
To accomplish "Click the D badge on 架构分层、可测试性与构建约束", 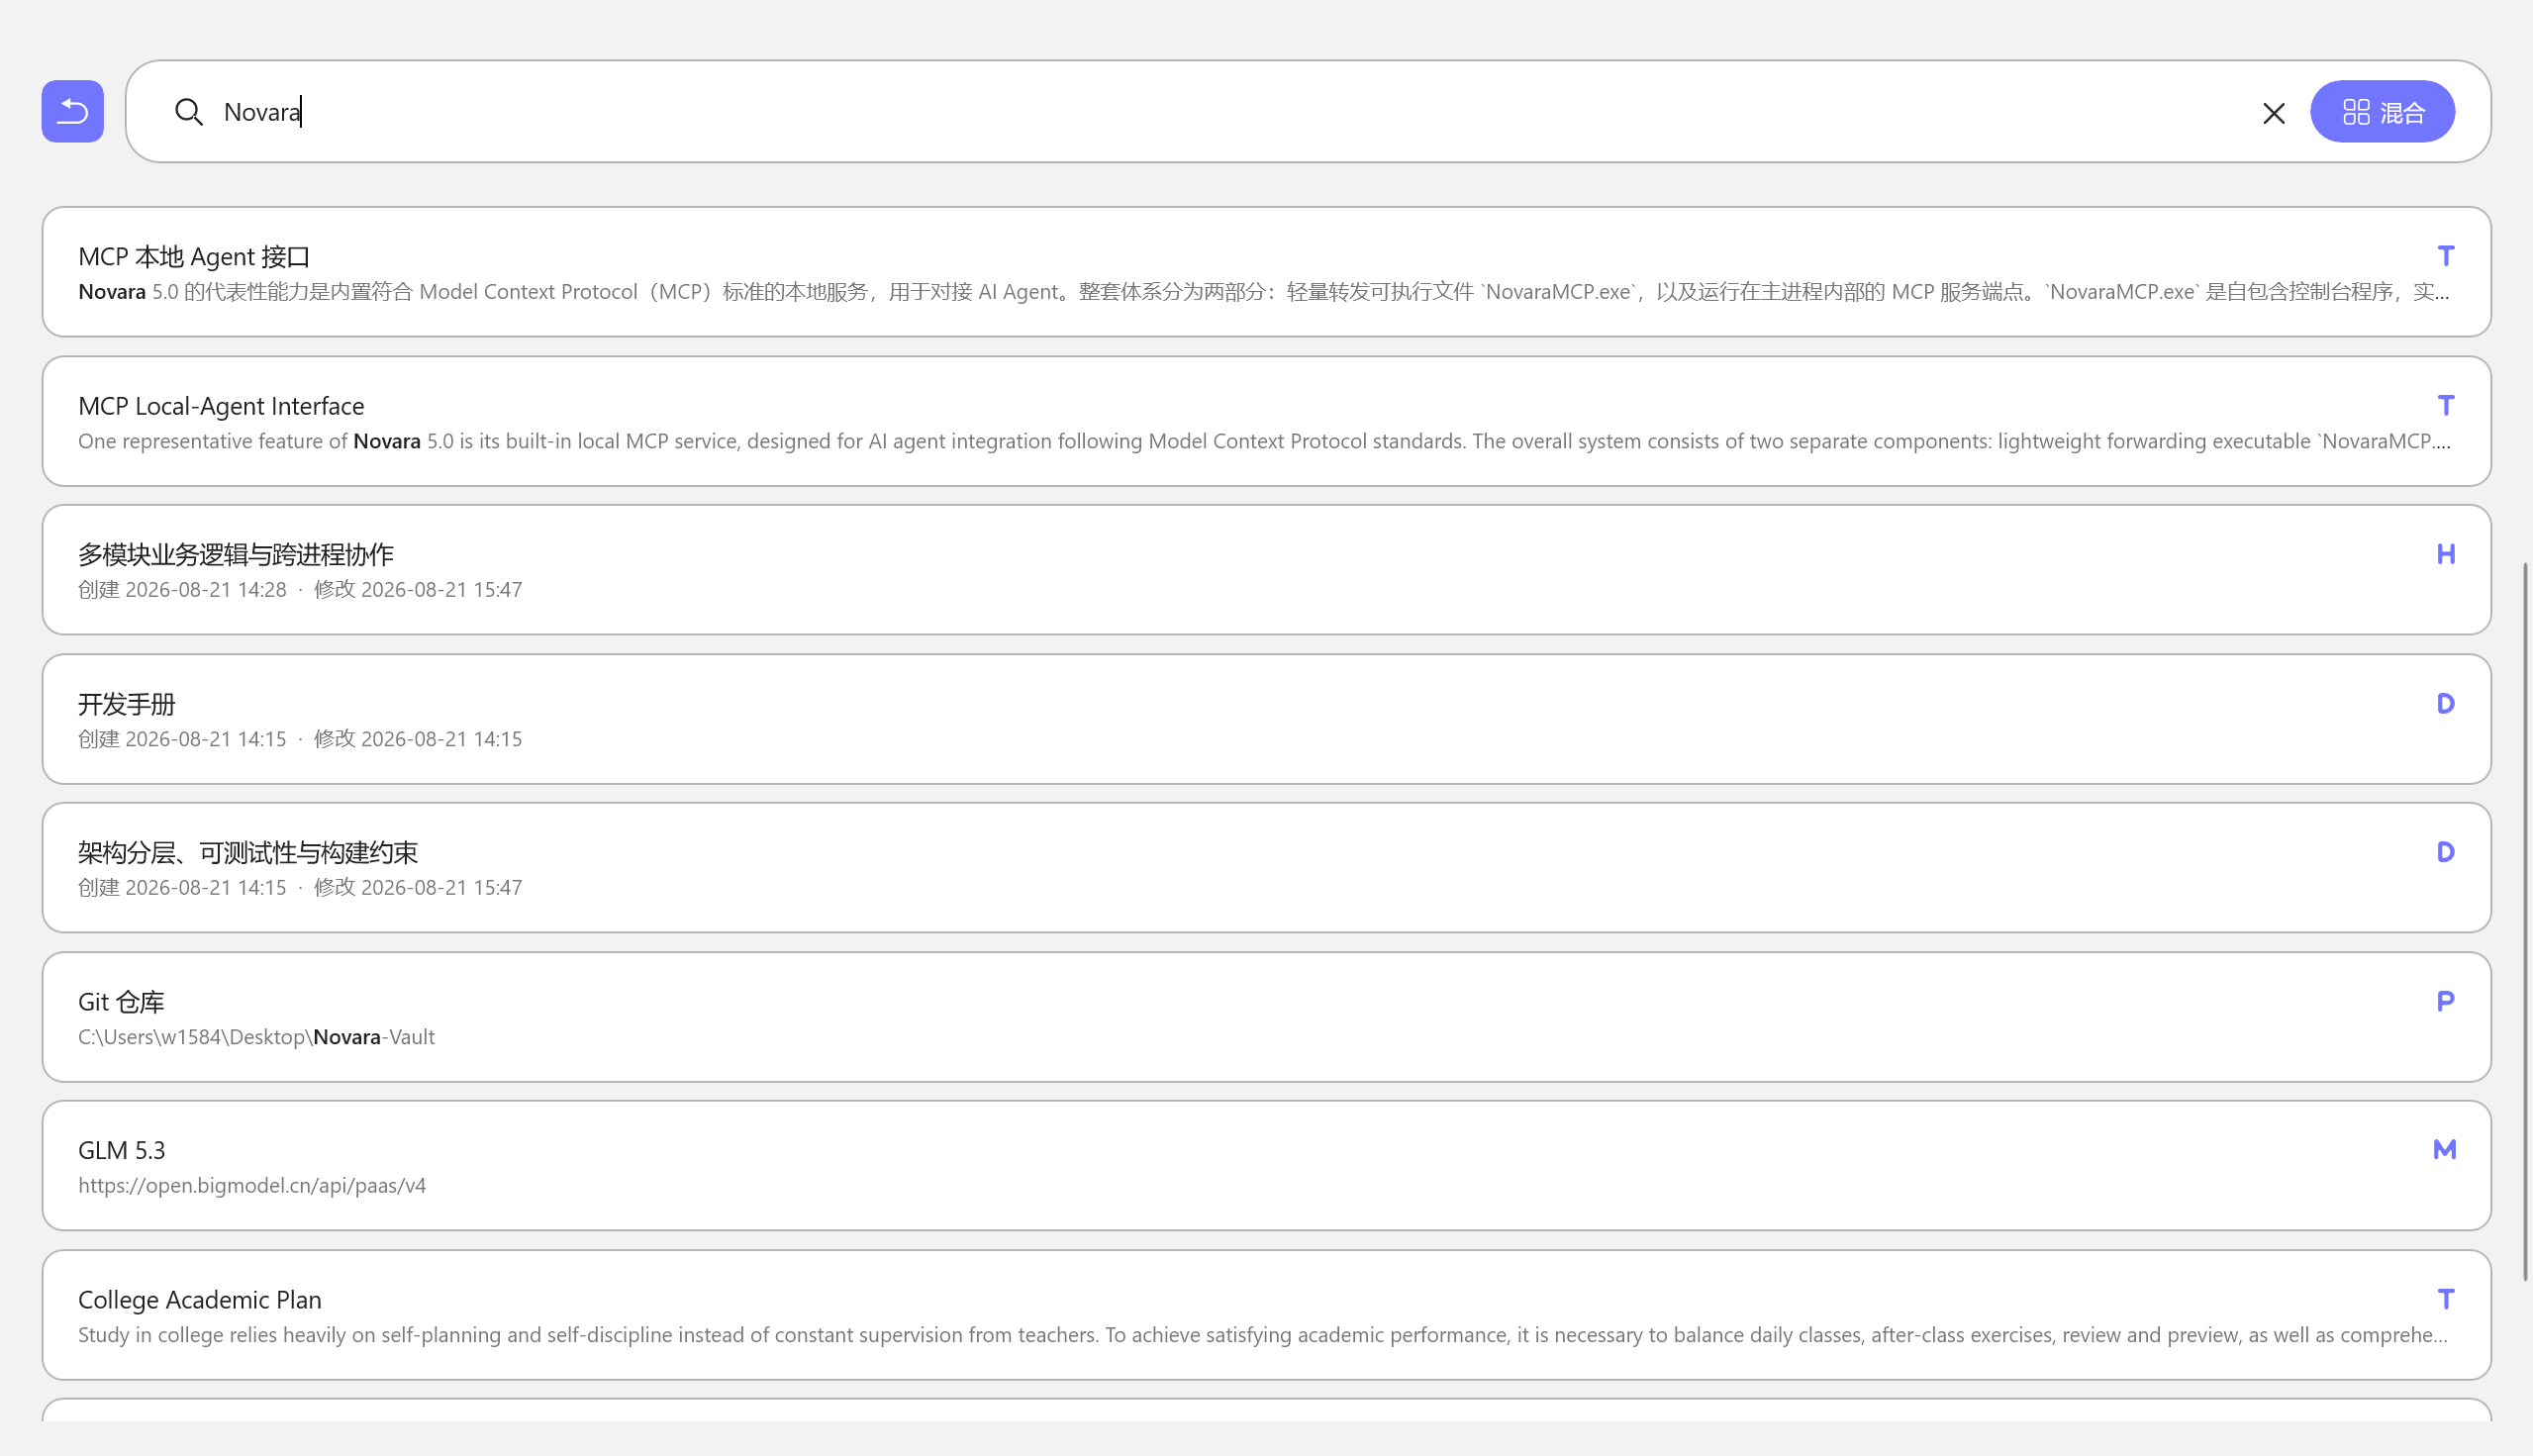I will [x=2445, y=852].
